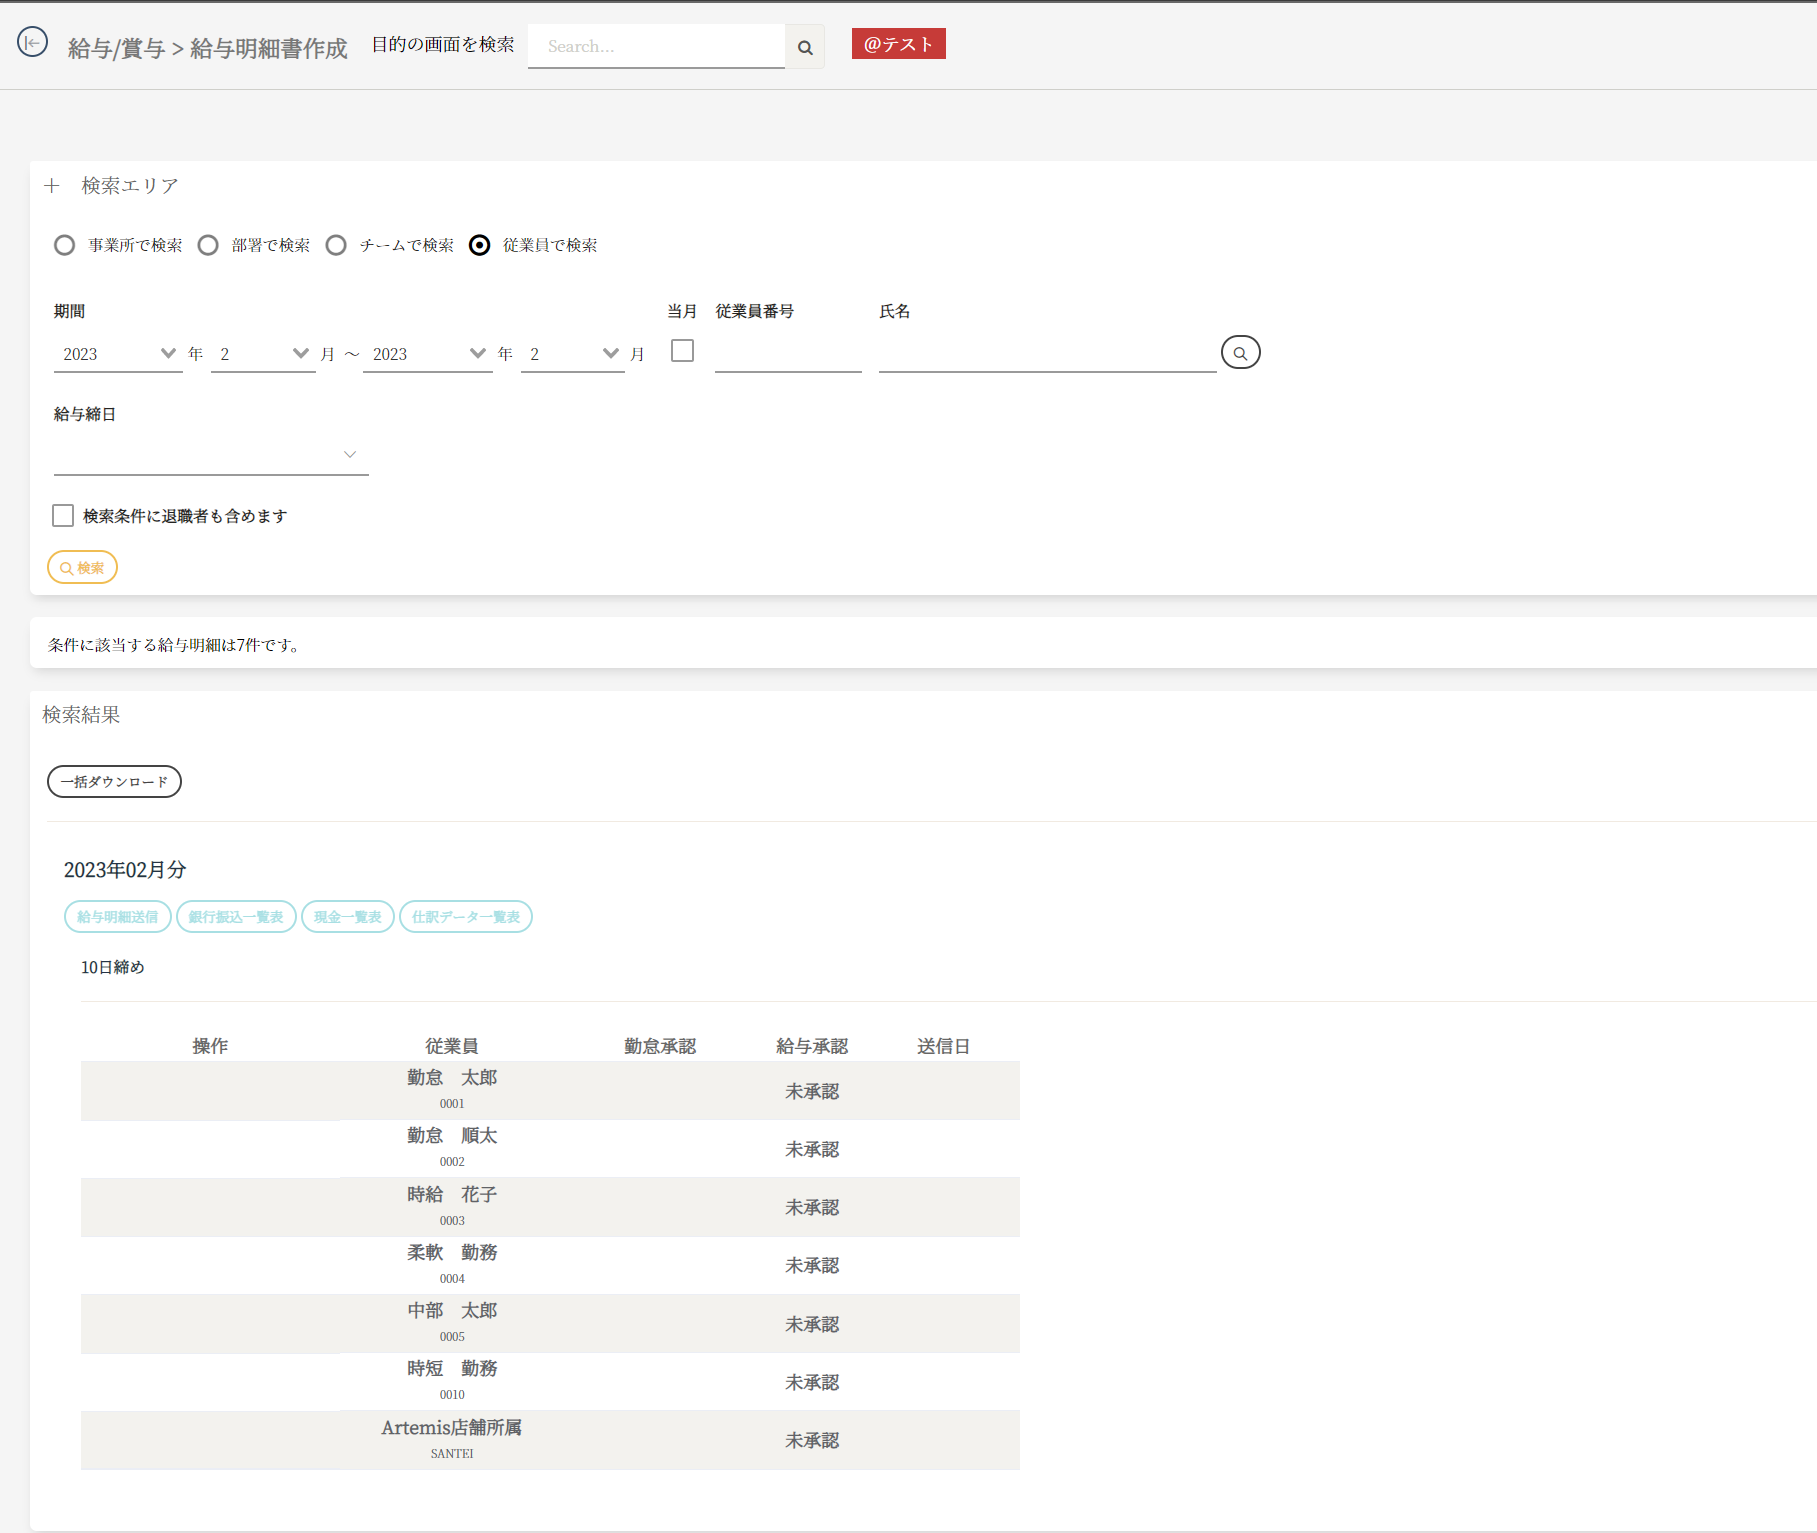1817x1533 pixels.
Task: Expand the 給与締日 dropdown
Action: [x=210, y=455]
